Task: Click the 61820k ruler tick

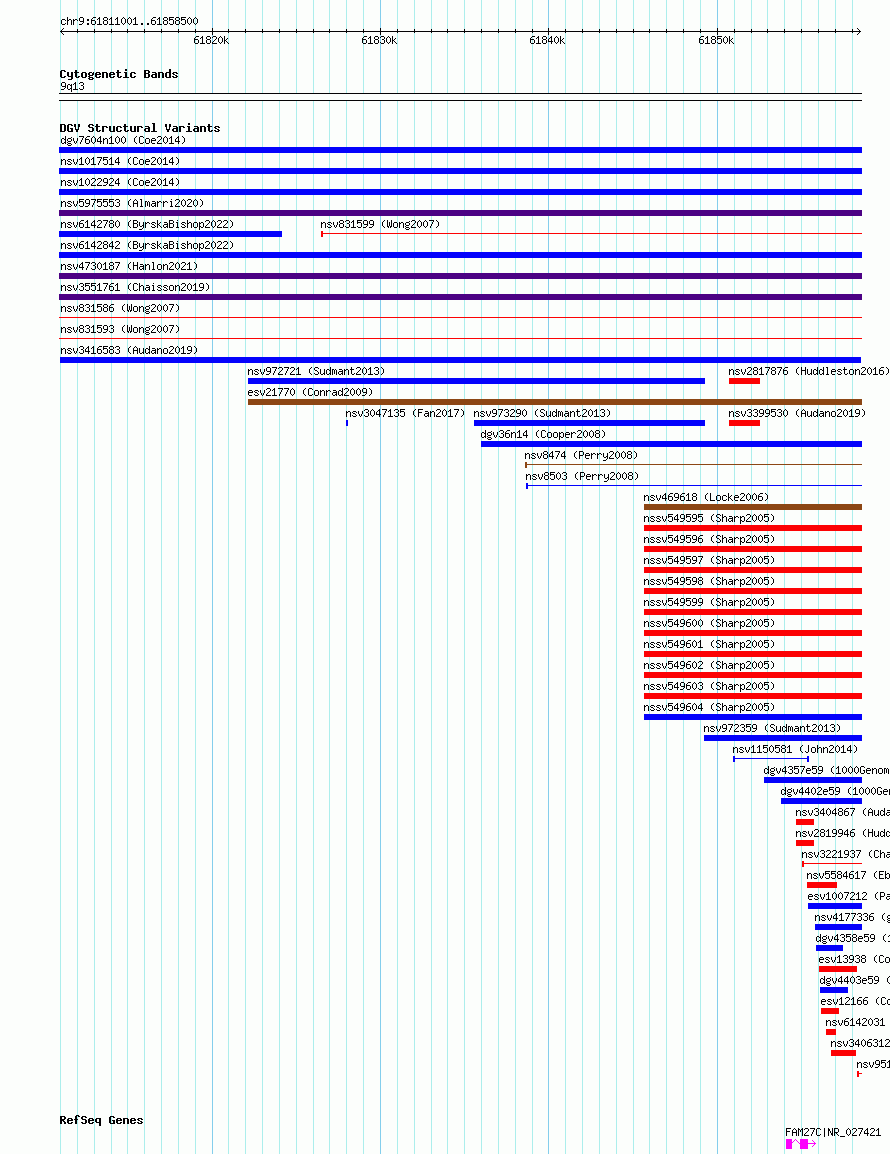Action: (211, 40)
